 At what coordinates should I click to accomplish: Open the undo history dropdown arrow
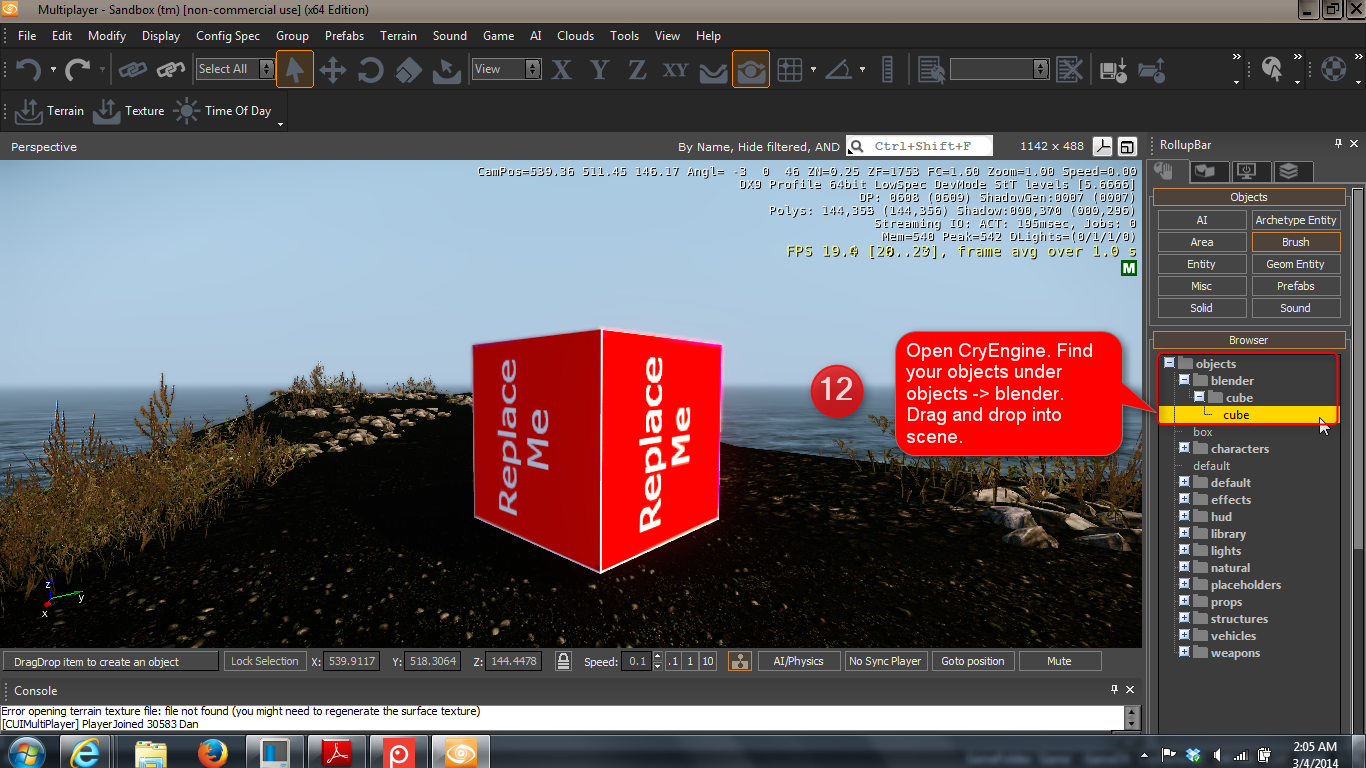point(52,69)
